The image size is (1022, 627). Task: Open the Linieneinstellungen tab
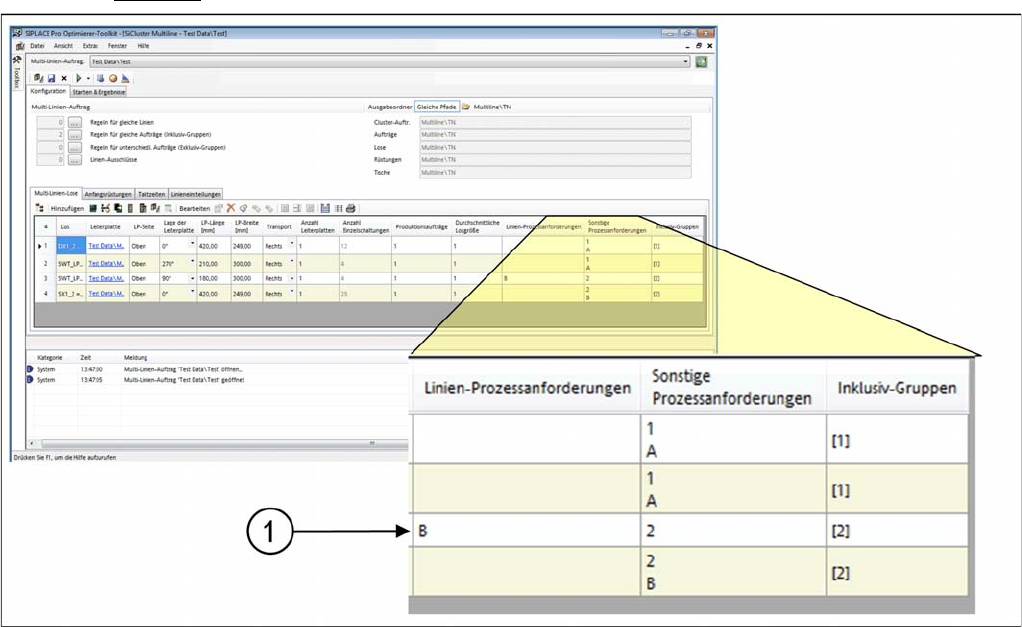[x=196, y=194]
